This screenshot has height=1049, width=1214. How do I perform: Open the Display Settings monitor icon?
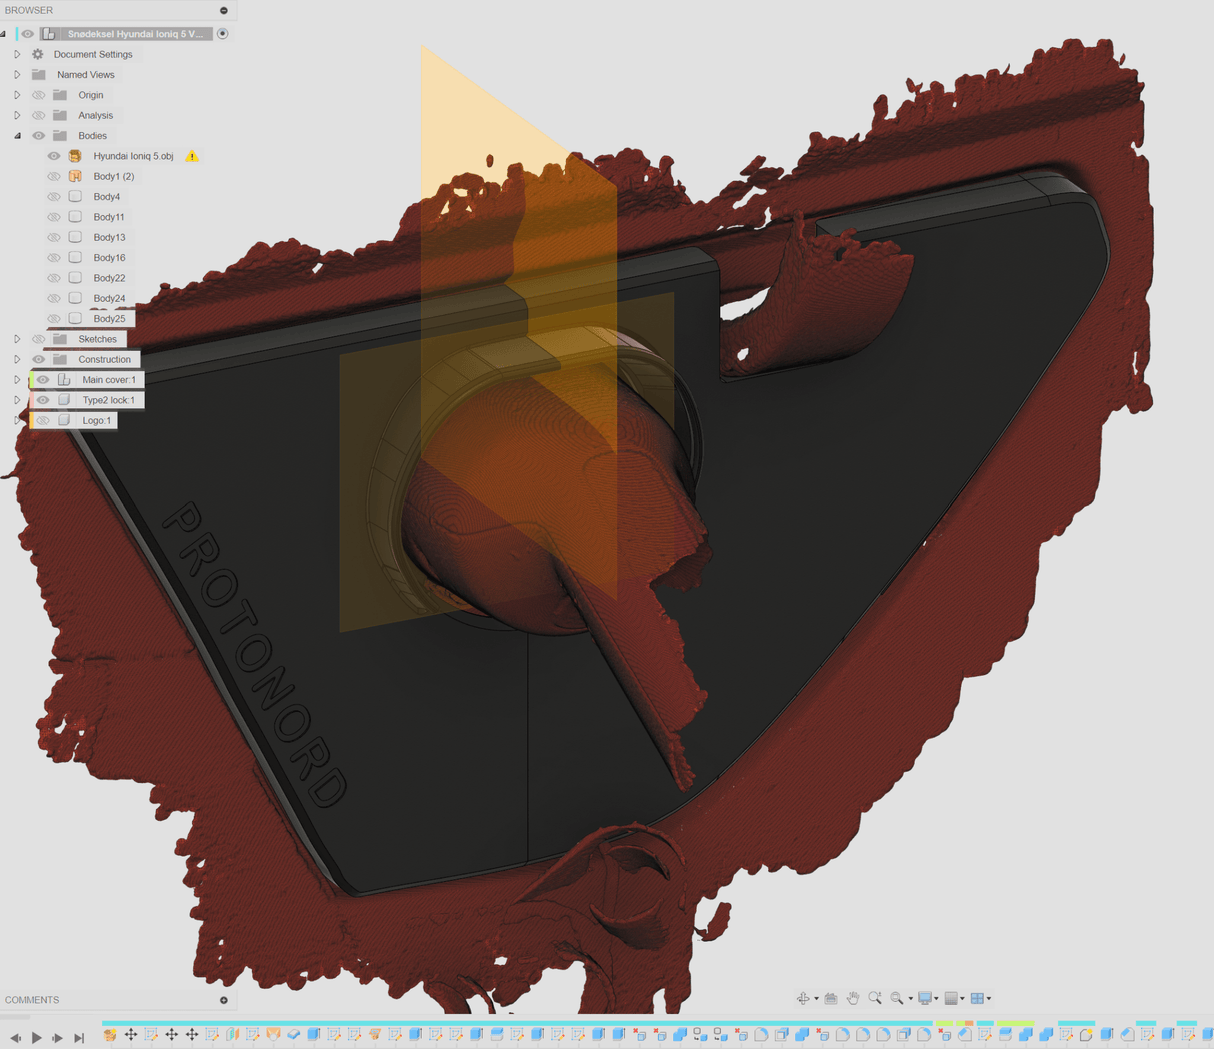925,998
